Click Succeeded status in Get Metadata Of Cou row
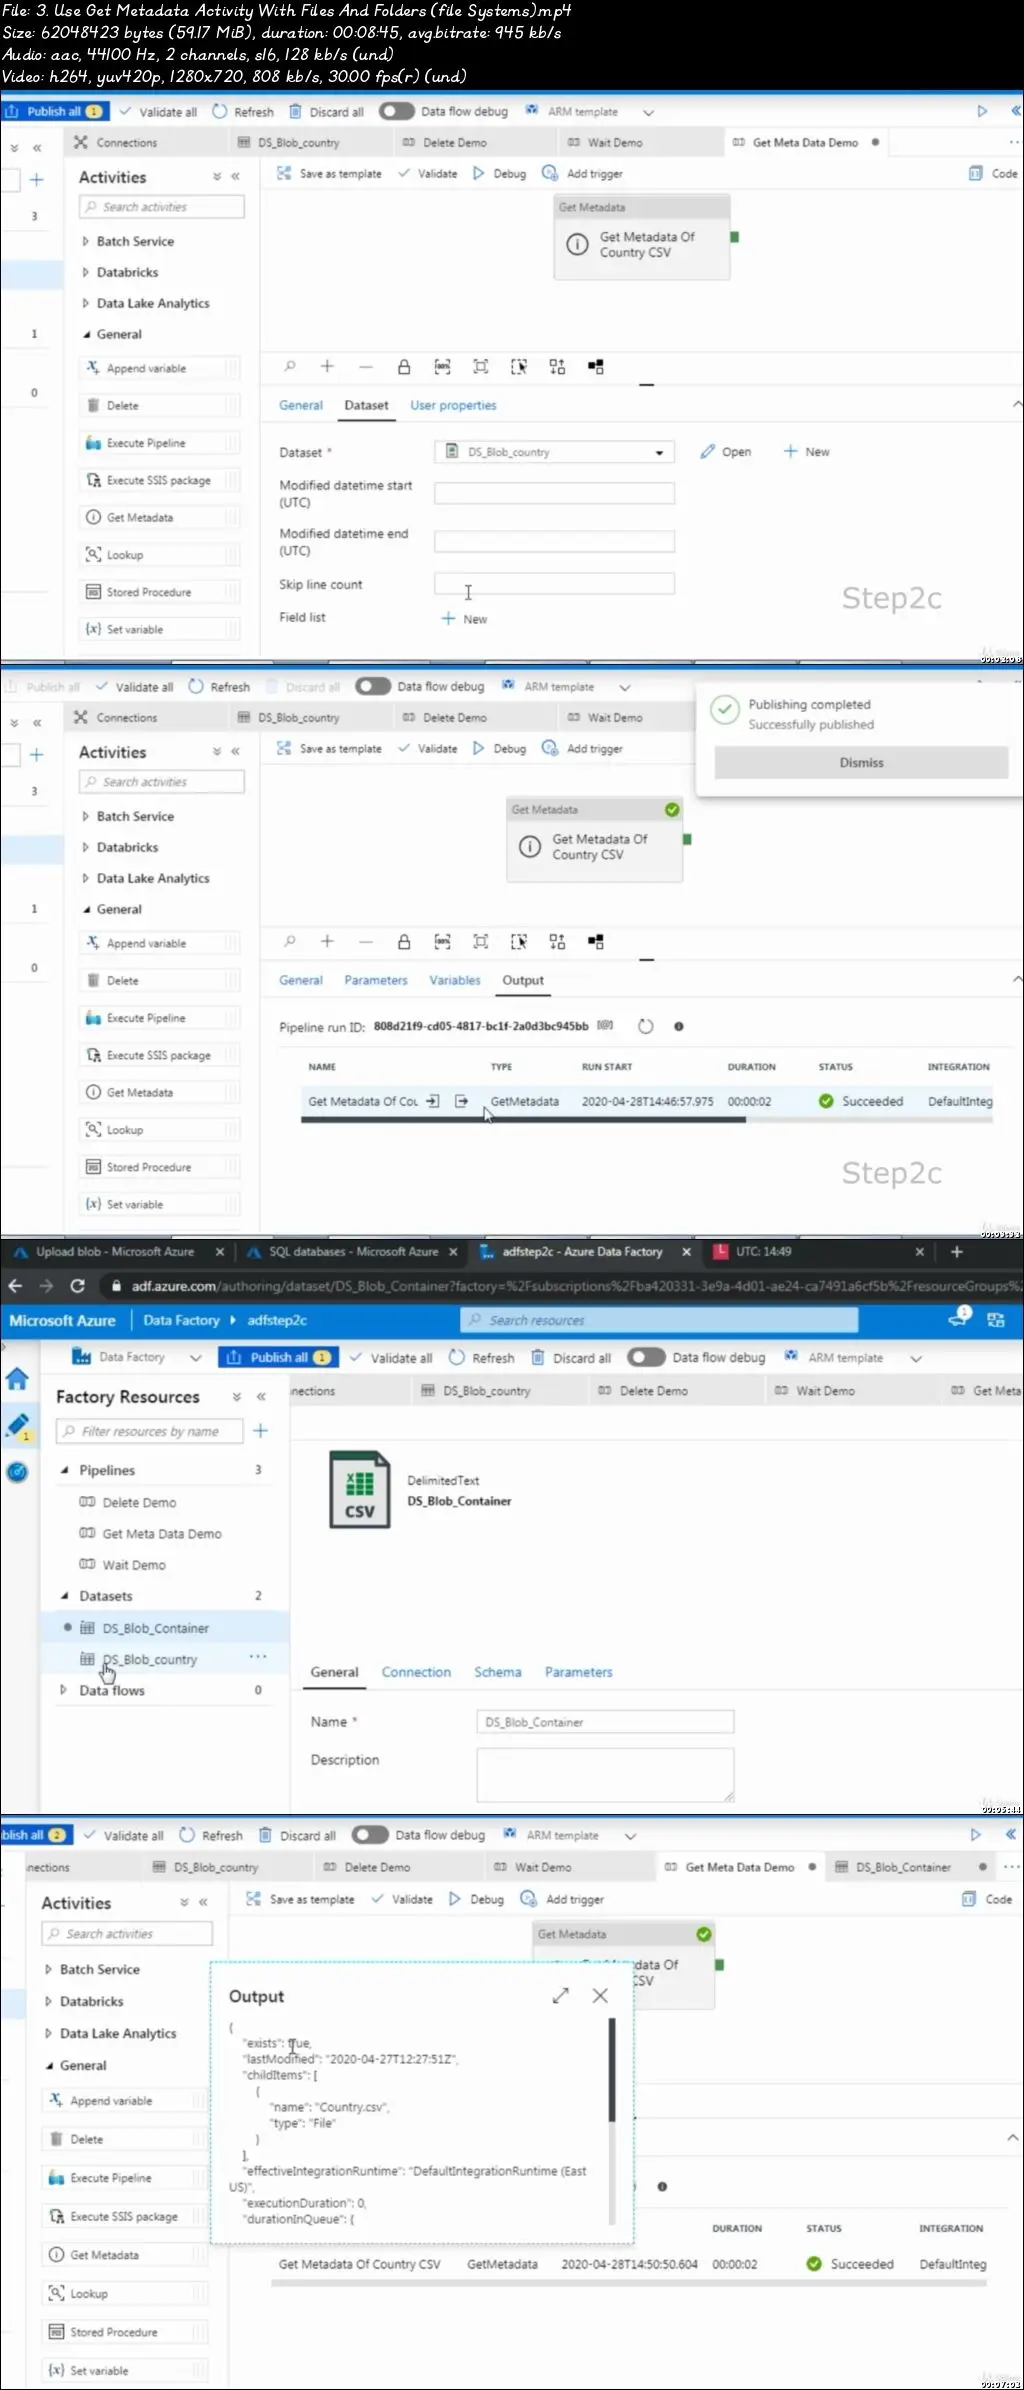Image resolution: width=1024 pixels, height=2390 pixels. pos(861,1101)
